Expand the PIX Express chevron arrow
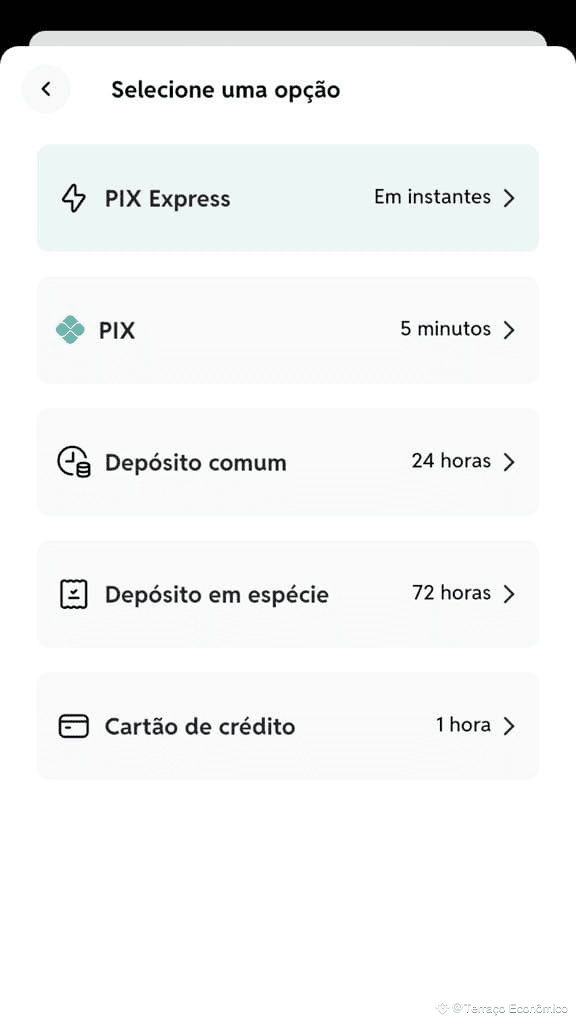The height and width of the screenshot is (1024, 576). [509, 198]
